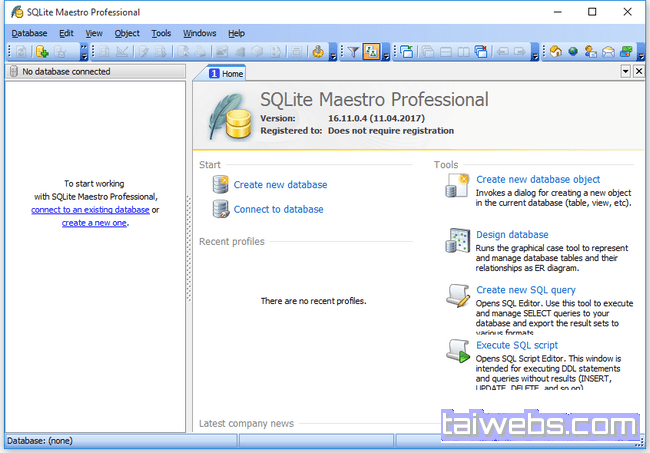Expand the first toolbar overflow chevron
The image size is (650, 453).
click(x=84, y=53)
